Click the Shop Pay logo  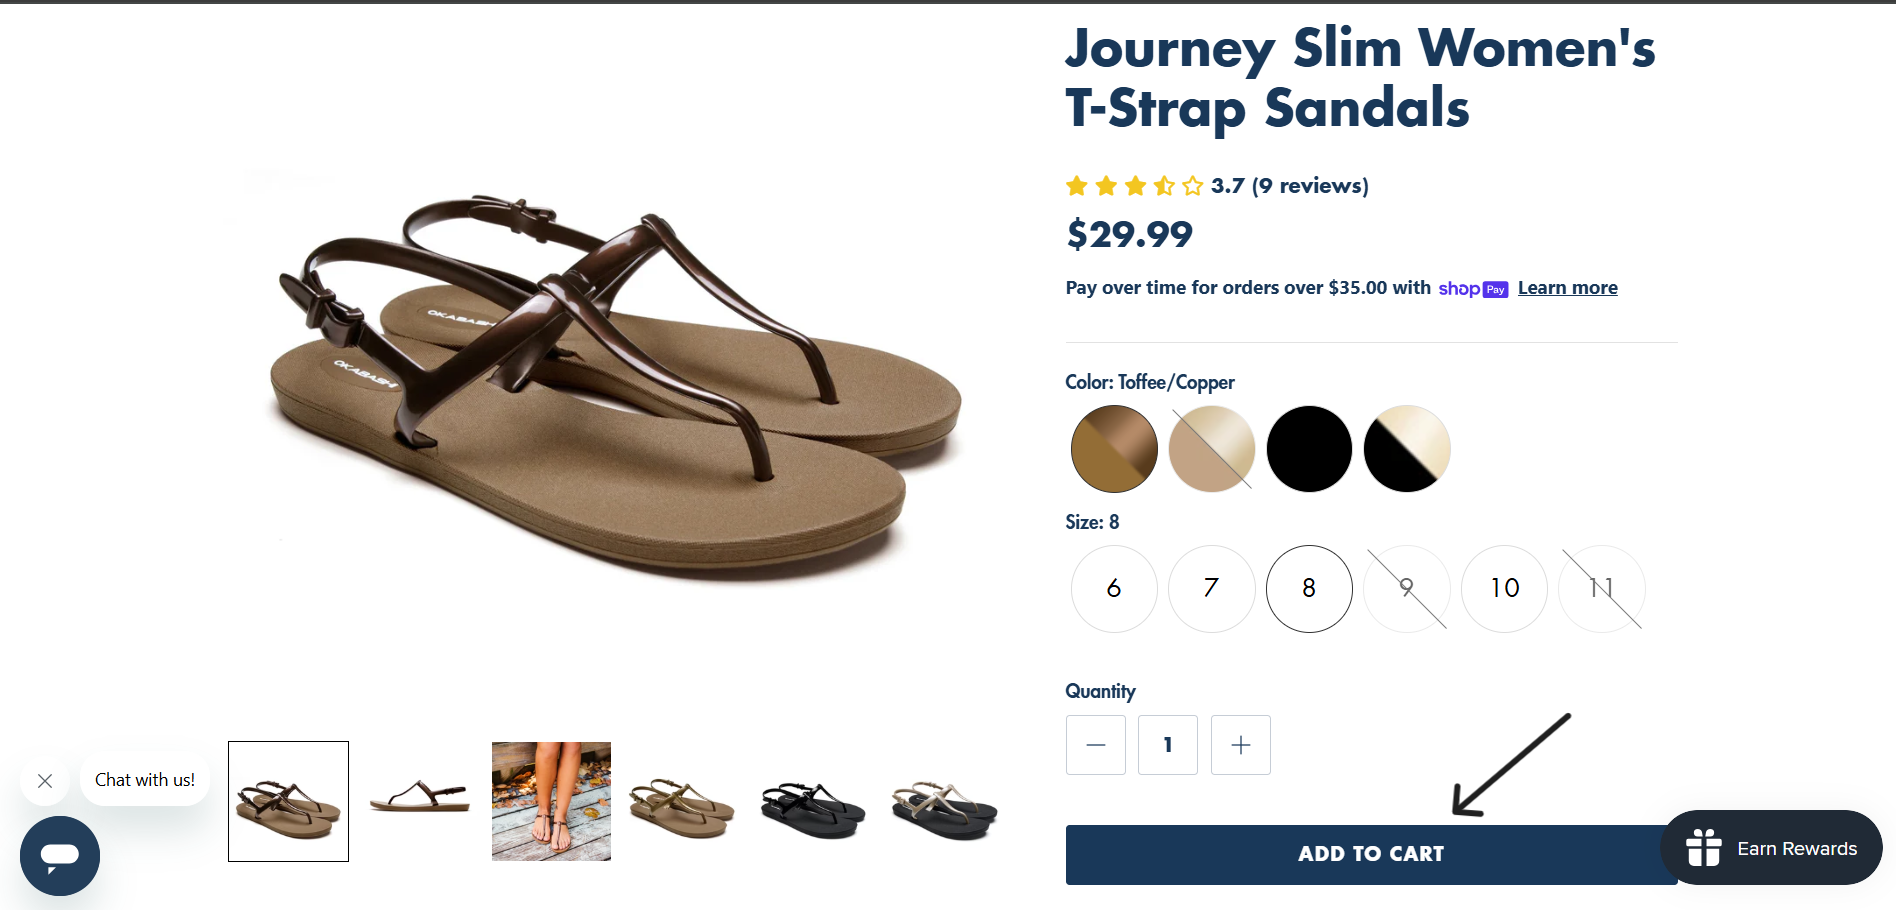coord(1472,289)
